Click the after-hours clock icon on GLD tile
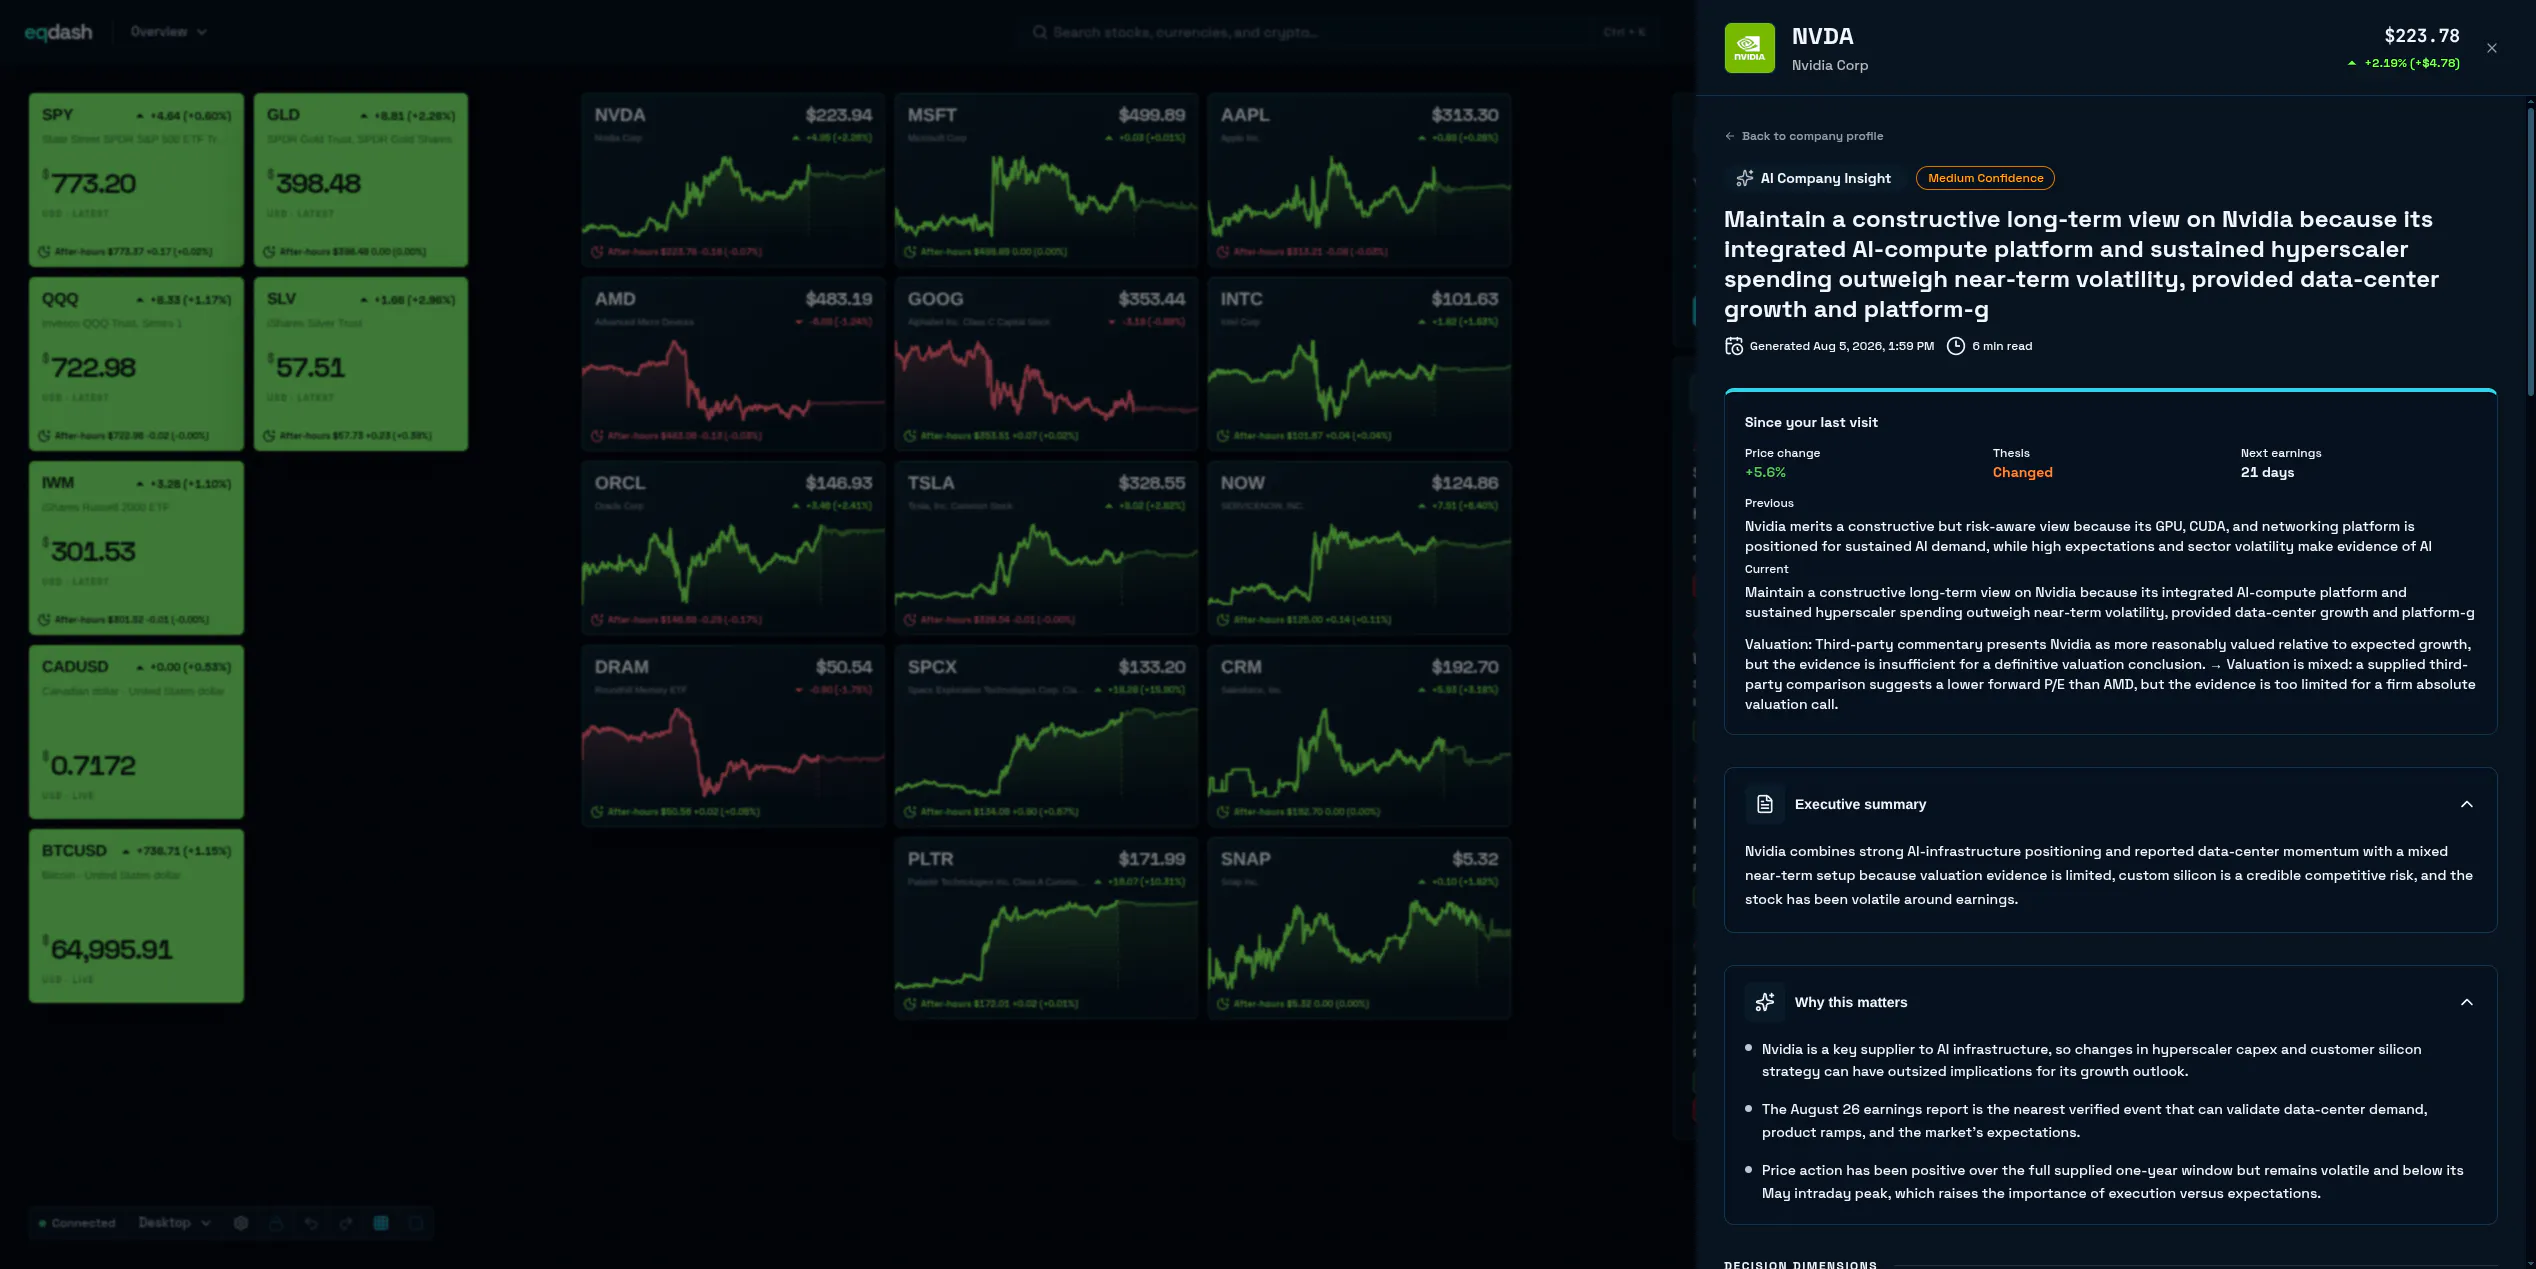2536x1269 pixels. (x=269, y=252)
